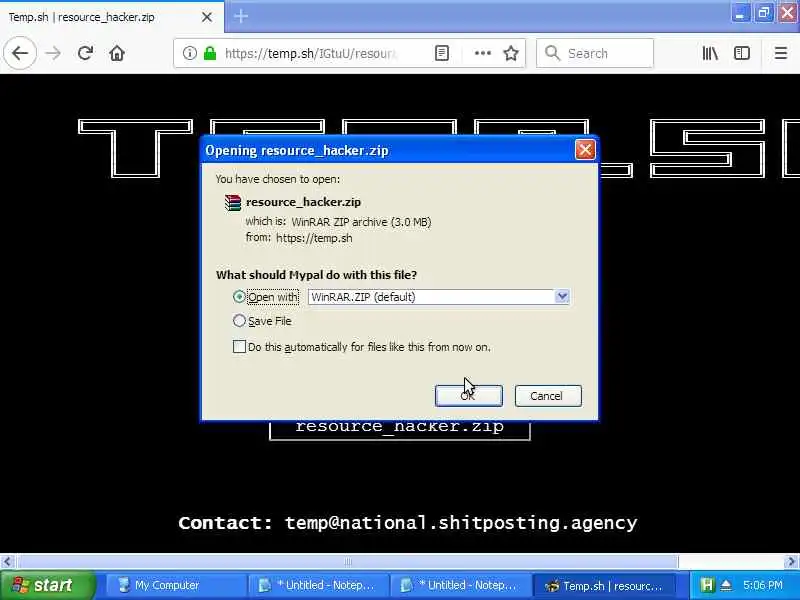Image resolution: width=800 pixels, height=600 pixels.
Task: Switch to My Computer taskbar item
Action: click(176, 585)
